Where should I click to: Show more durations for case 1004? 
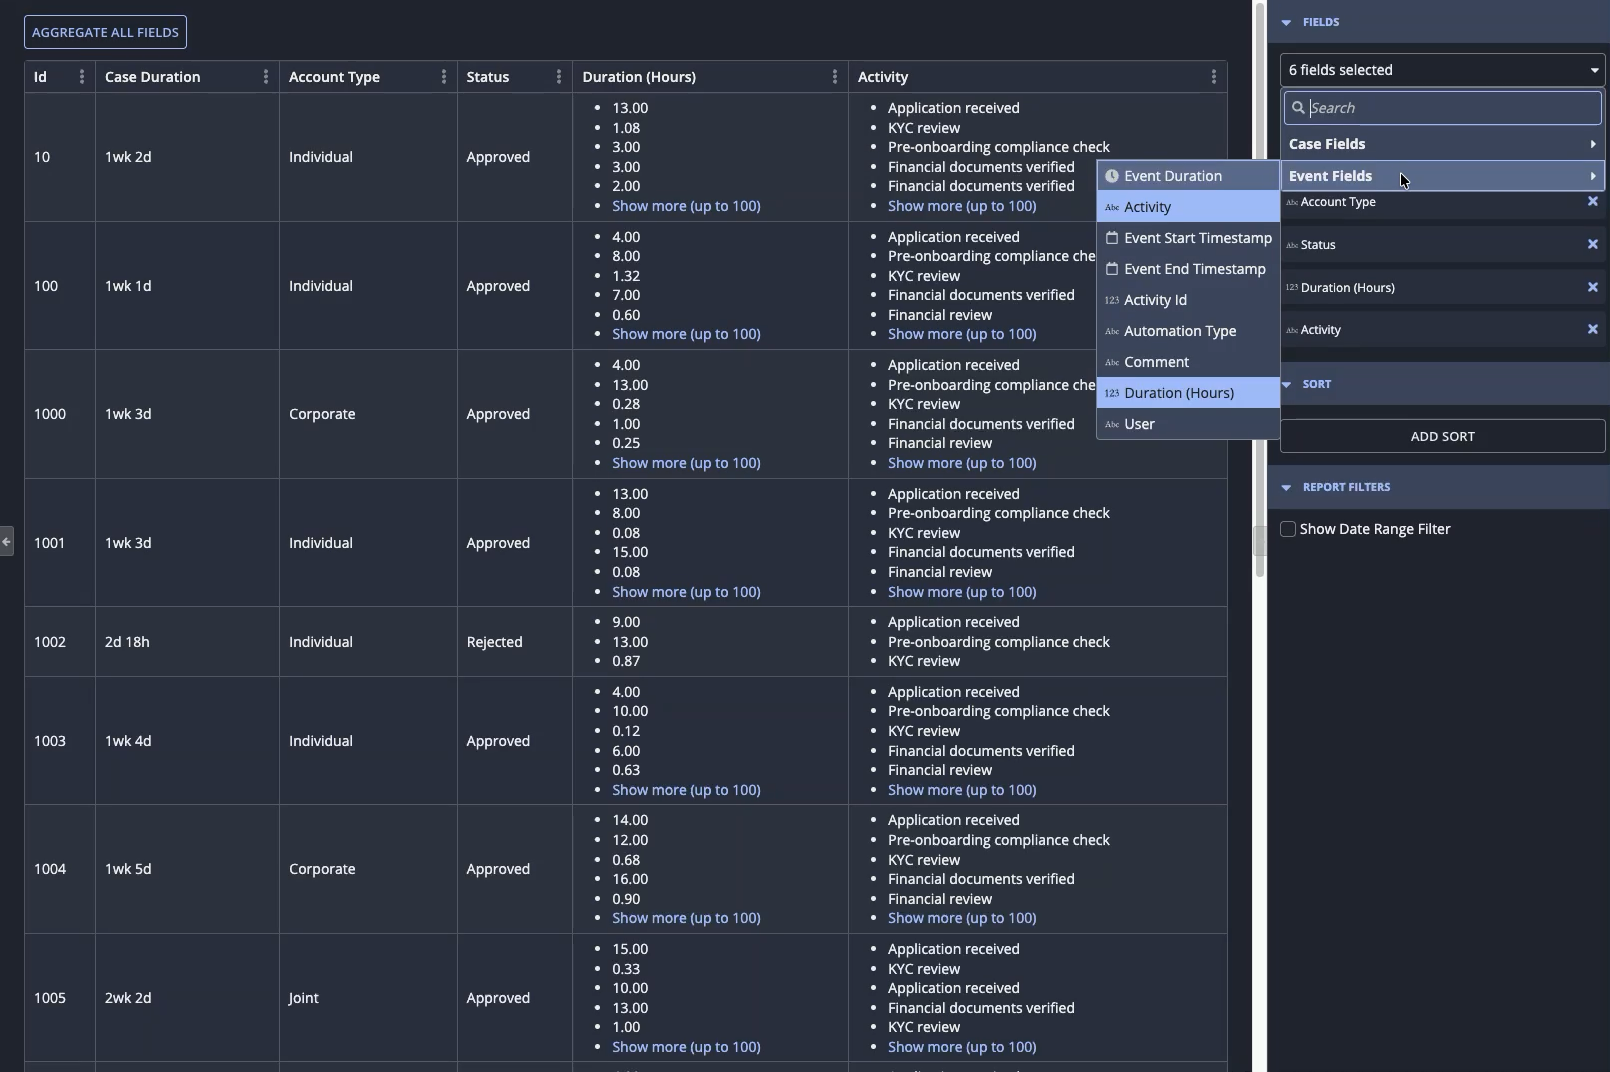click(x=686, y=918)
